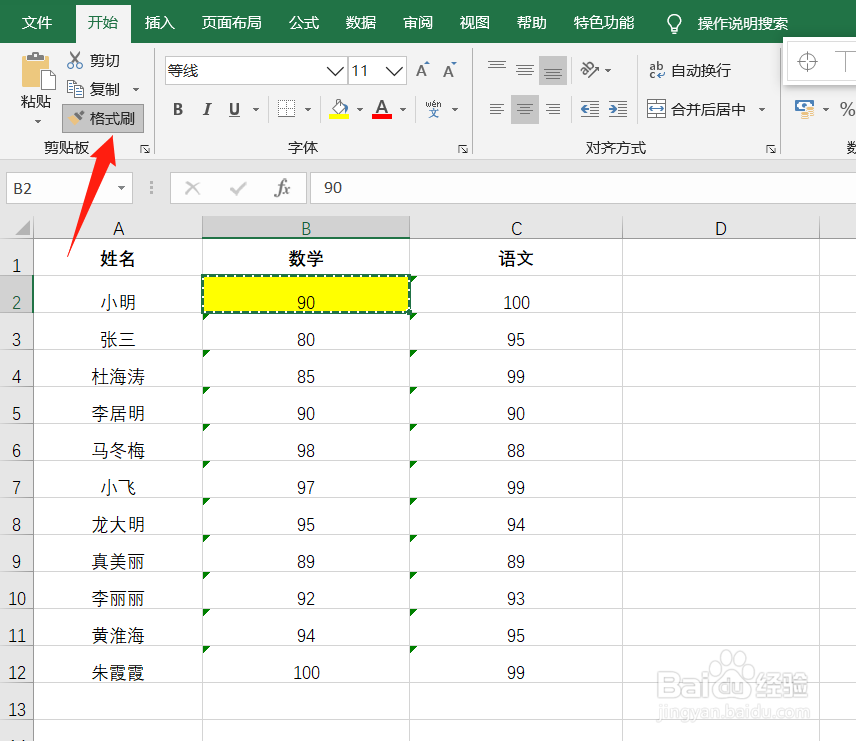This screenshot has width=856, height=741.
Task: Open the alignment group dialog launcher
Action: point(771,149)
